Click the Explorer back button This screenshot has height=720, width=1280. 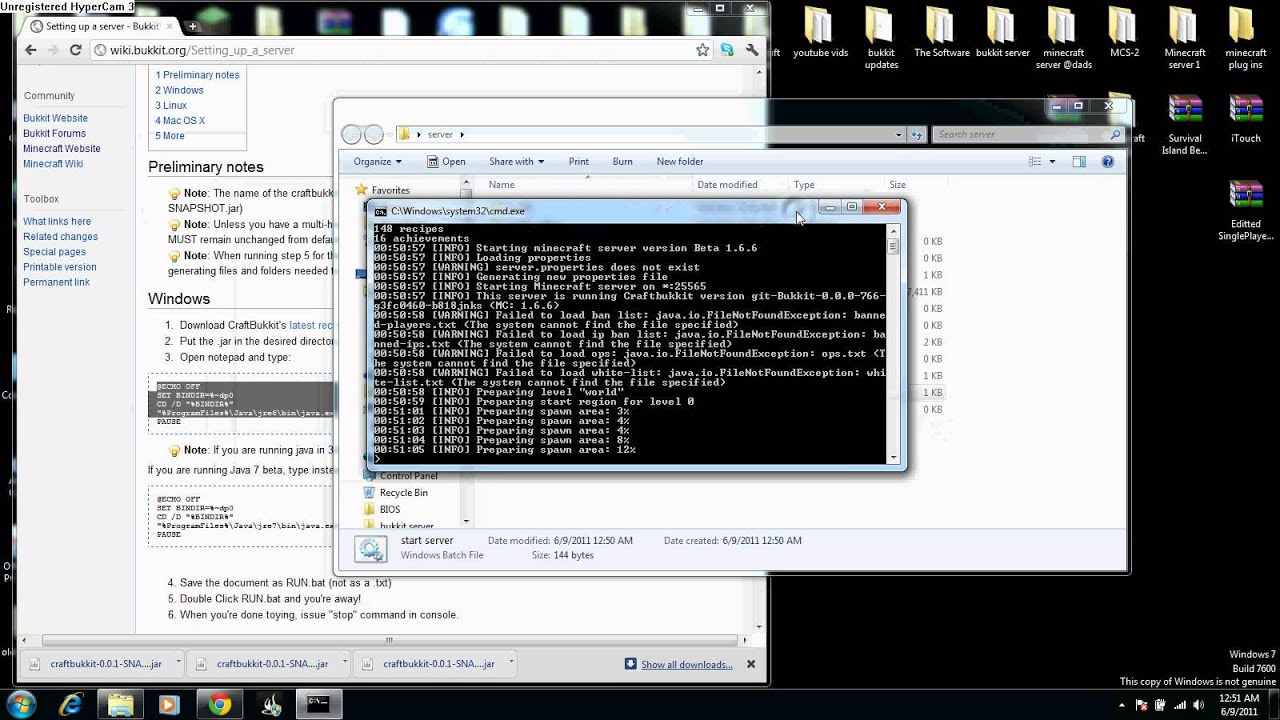tap(351, 134)
